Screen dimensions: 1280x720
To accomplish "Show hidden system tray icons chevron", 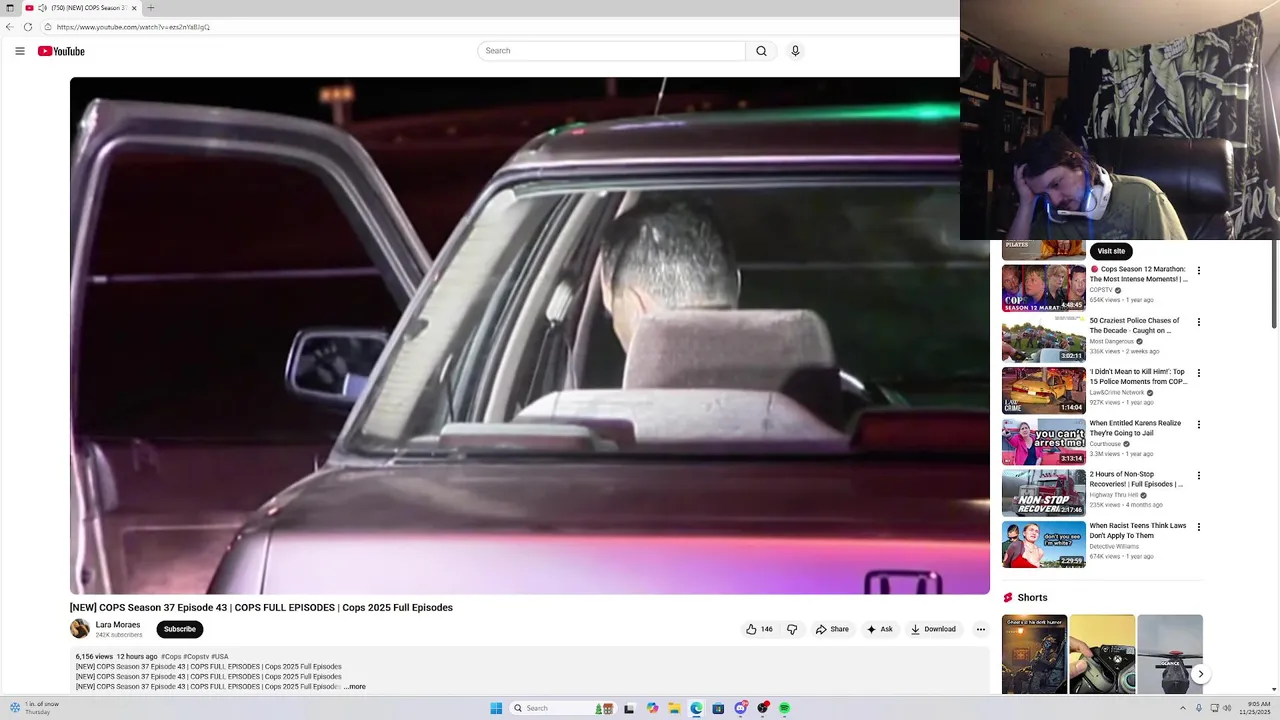I will tap(1182, 708).
